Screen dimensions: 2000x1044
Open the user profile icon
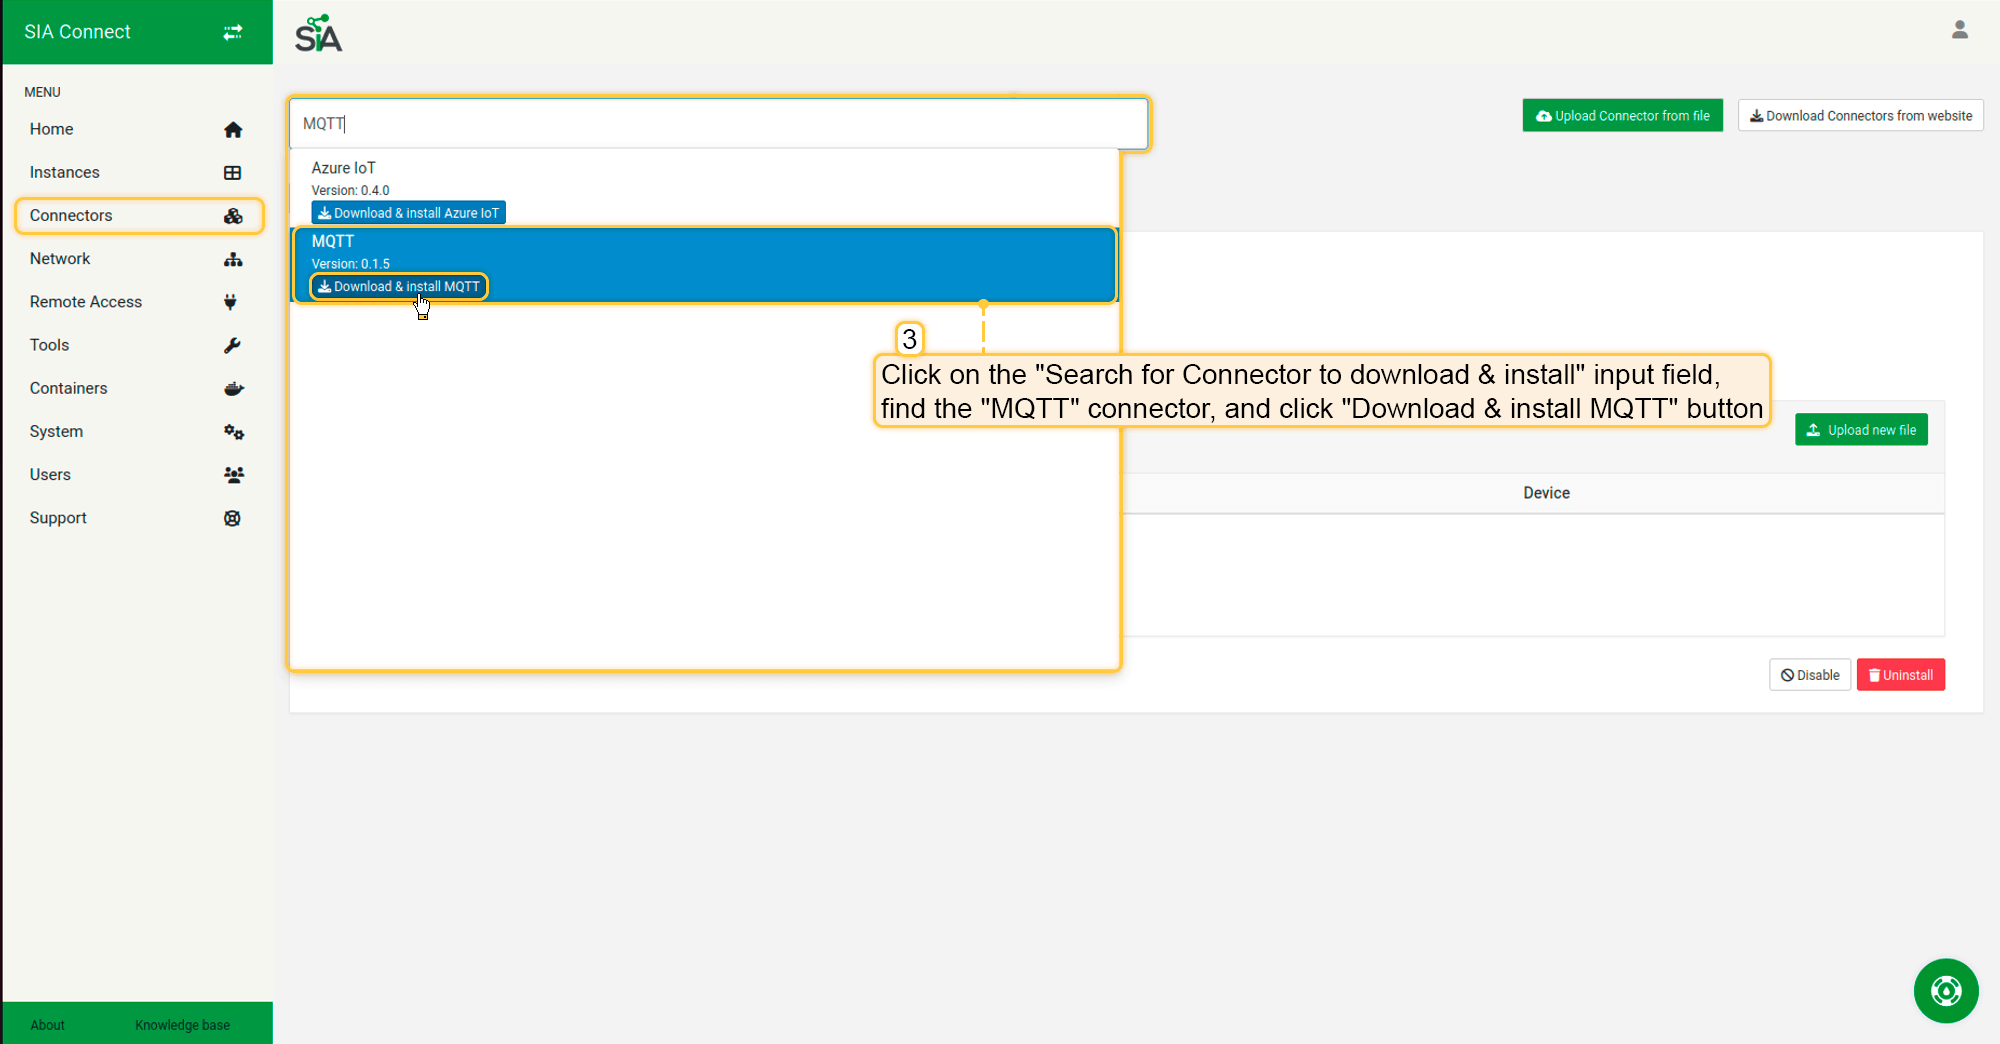(x=1959, y=30)
